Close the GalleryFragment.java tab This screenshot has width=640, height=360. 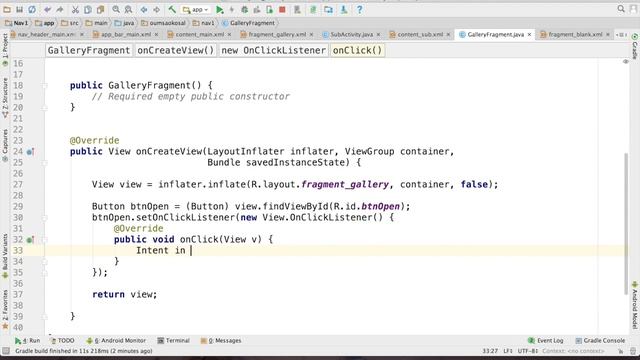coord(529,35)
